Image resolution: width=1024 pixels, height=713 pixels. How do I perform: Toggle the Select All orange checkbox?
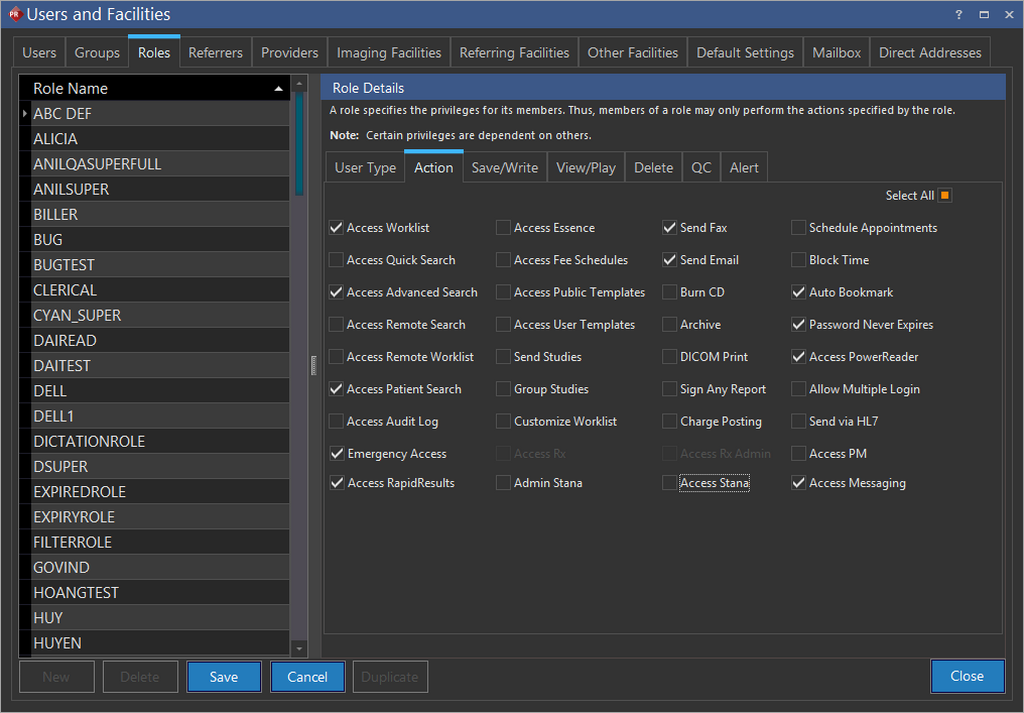pos(945,196)
